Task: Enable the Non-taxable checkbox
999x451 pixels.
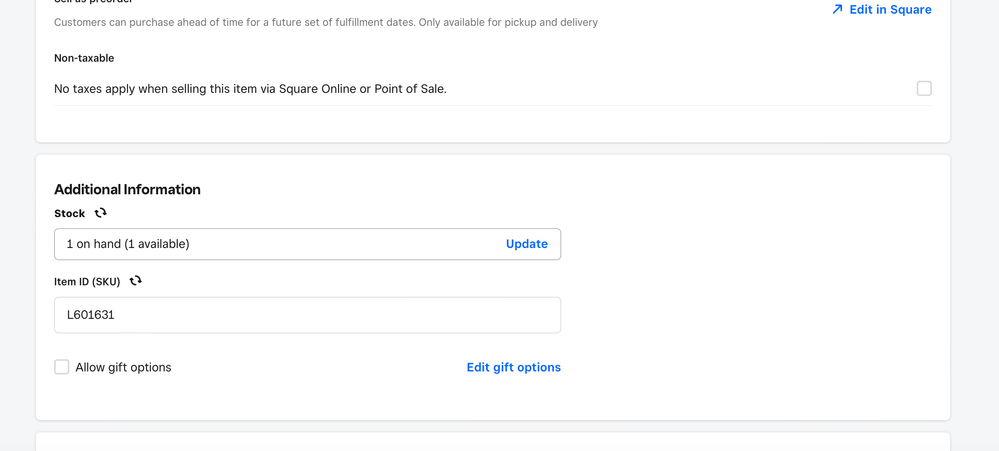Action: tap(924, 89)
